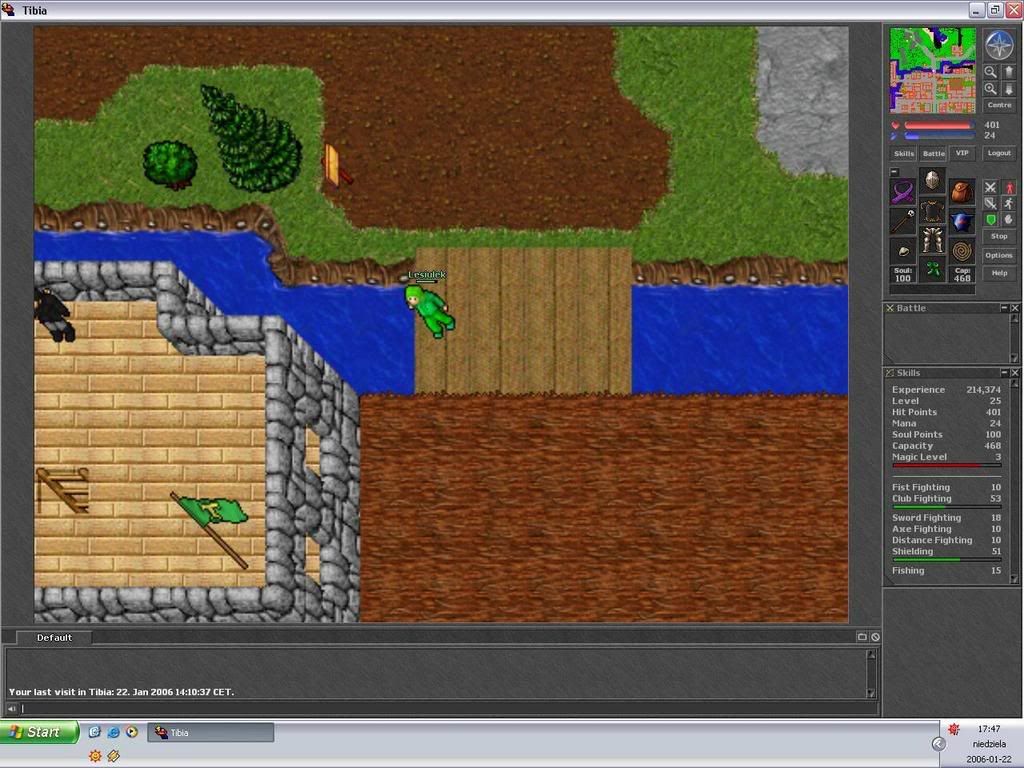Select the helmet equipment slot
Screen dimensions: 1024x768
pyautogui.click(x=932, y=180)
